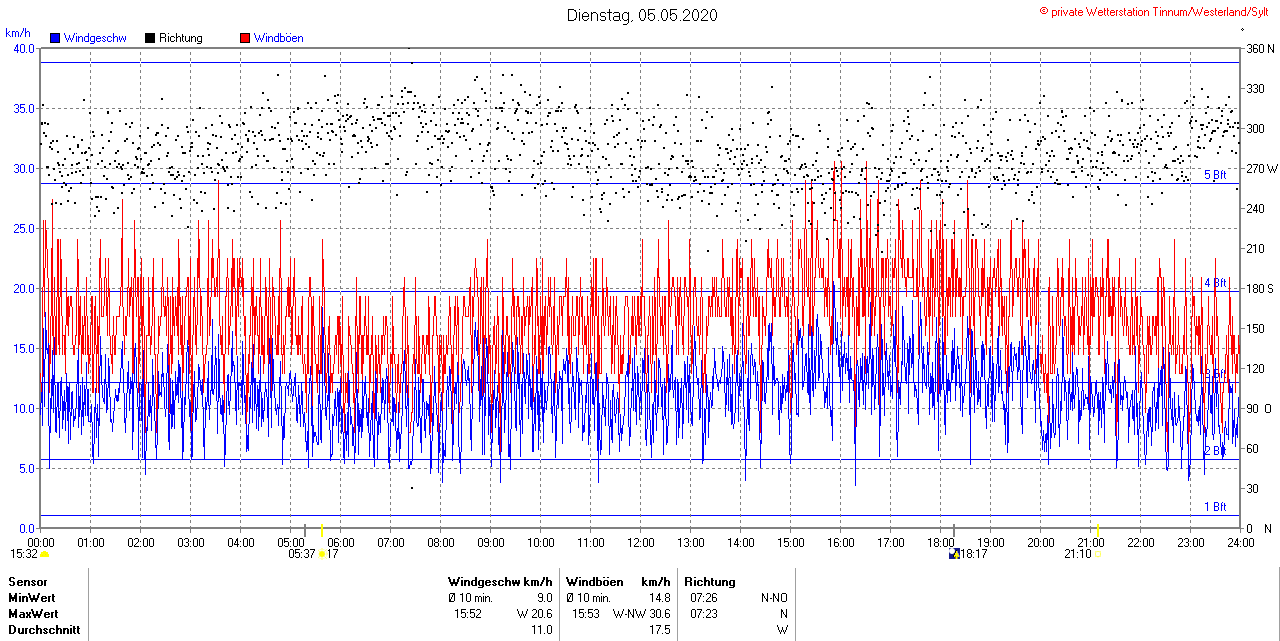Click the minimum gust value 14.8
Viewport: 1280px width, 641px height.
point(659,597)
